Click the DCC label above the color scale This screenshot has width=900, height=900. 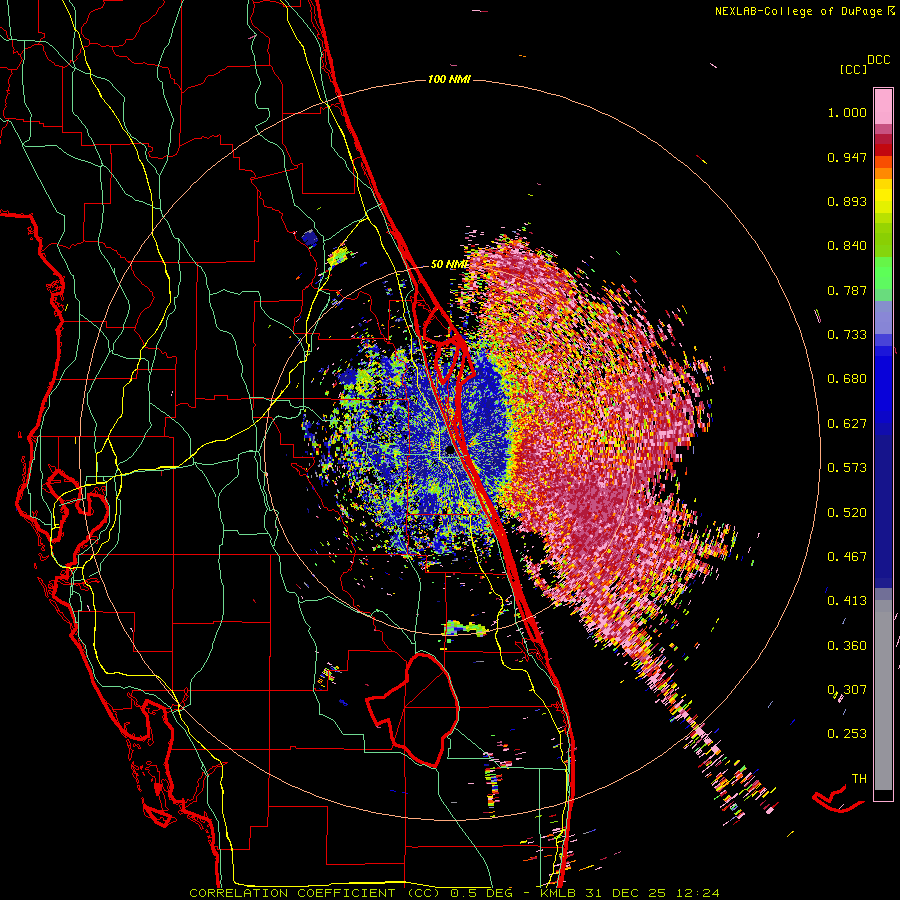click(x=879, y=60)
